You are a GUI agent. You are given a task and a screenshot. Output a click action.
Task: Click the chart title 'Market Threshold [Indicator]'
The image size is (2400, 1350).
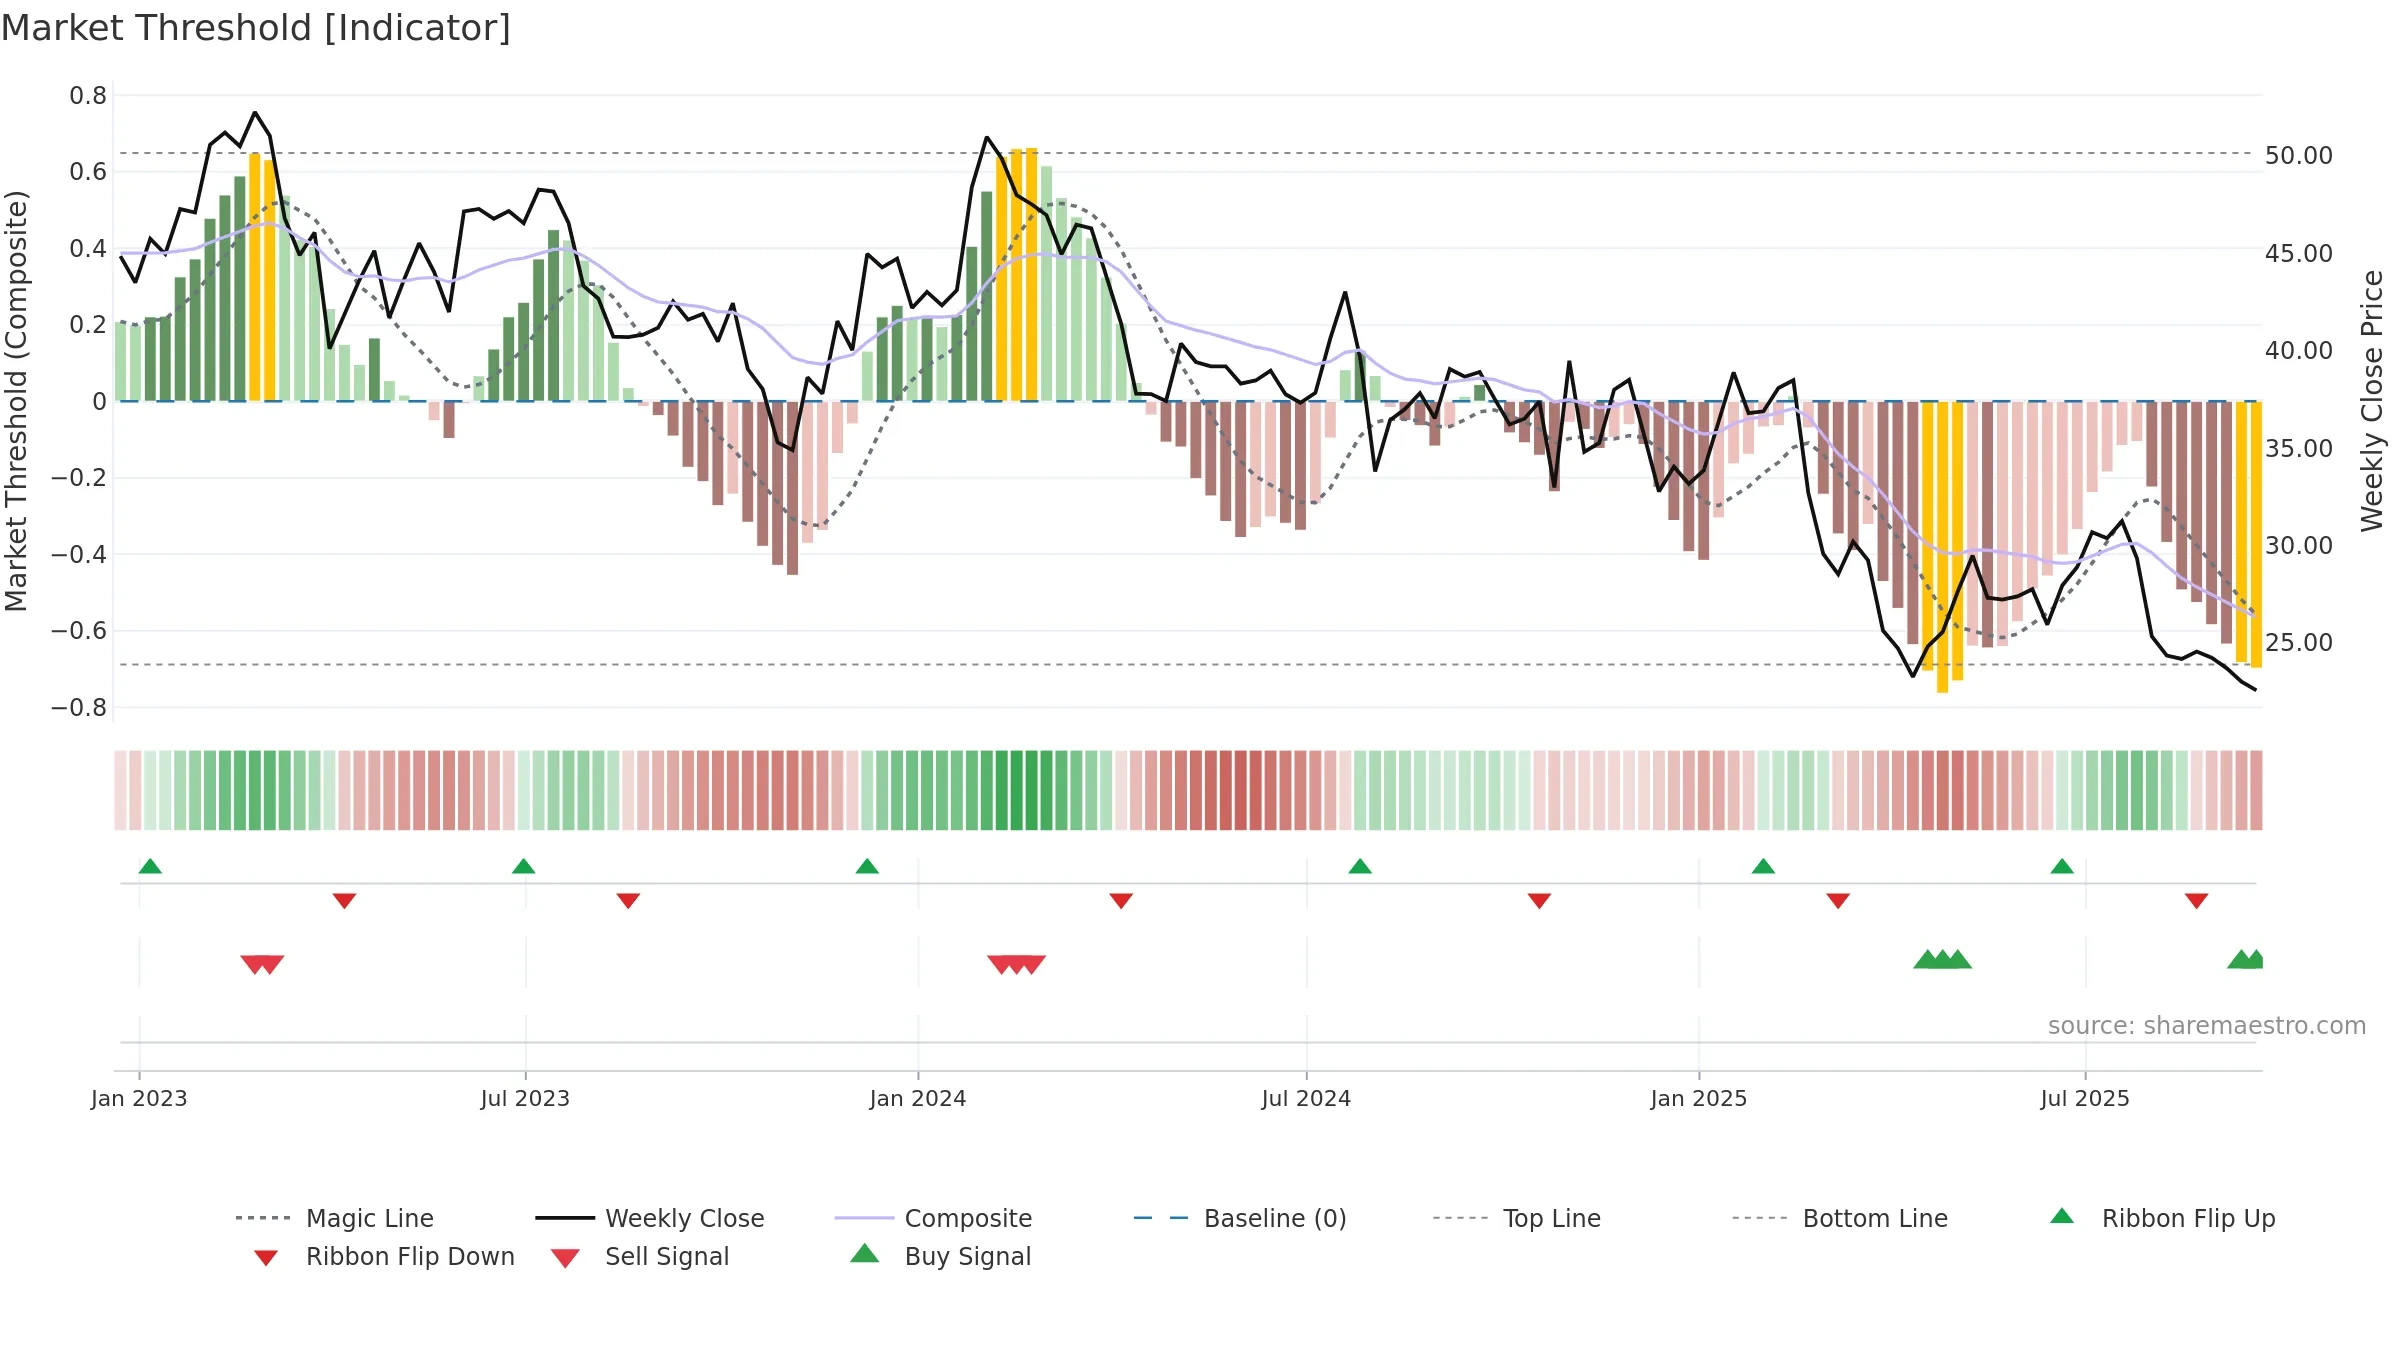(x=256, y=28)
